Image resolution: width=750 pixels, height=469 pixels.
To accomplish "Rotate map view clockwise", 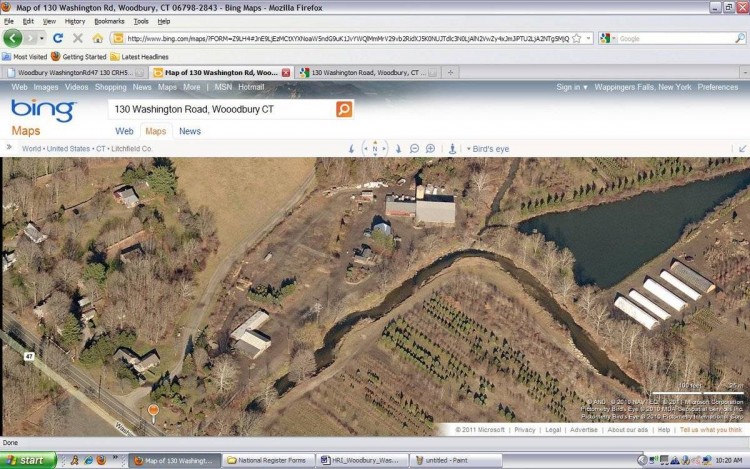I will pos(398,149).
